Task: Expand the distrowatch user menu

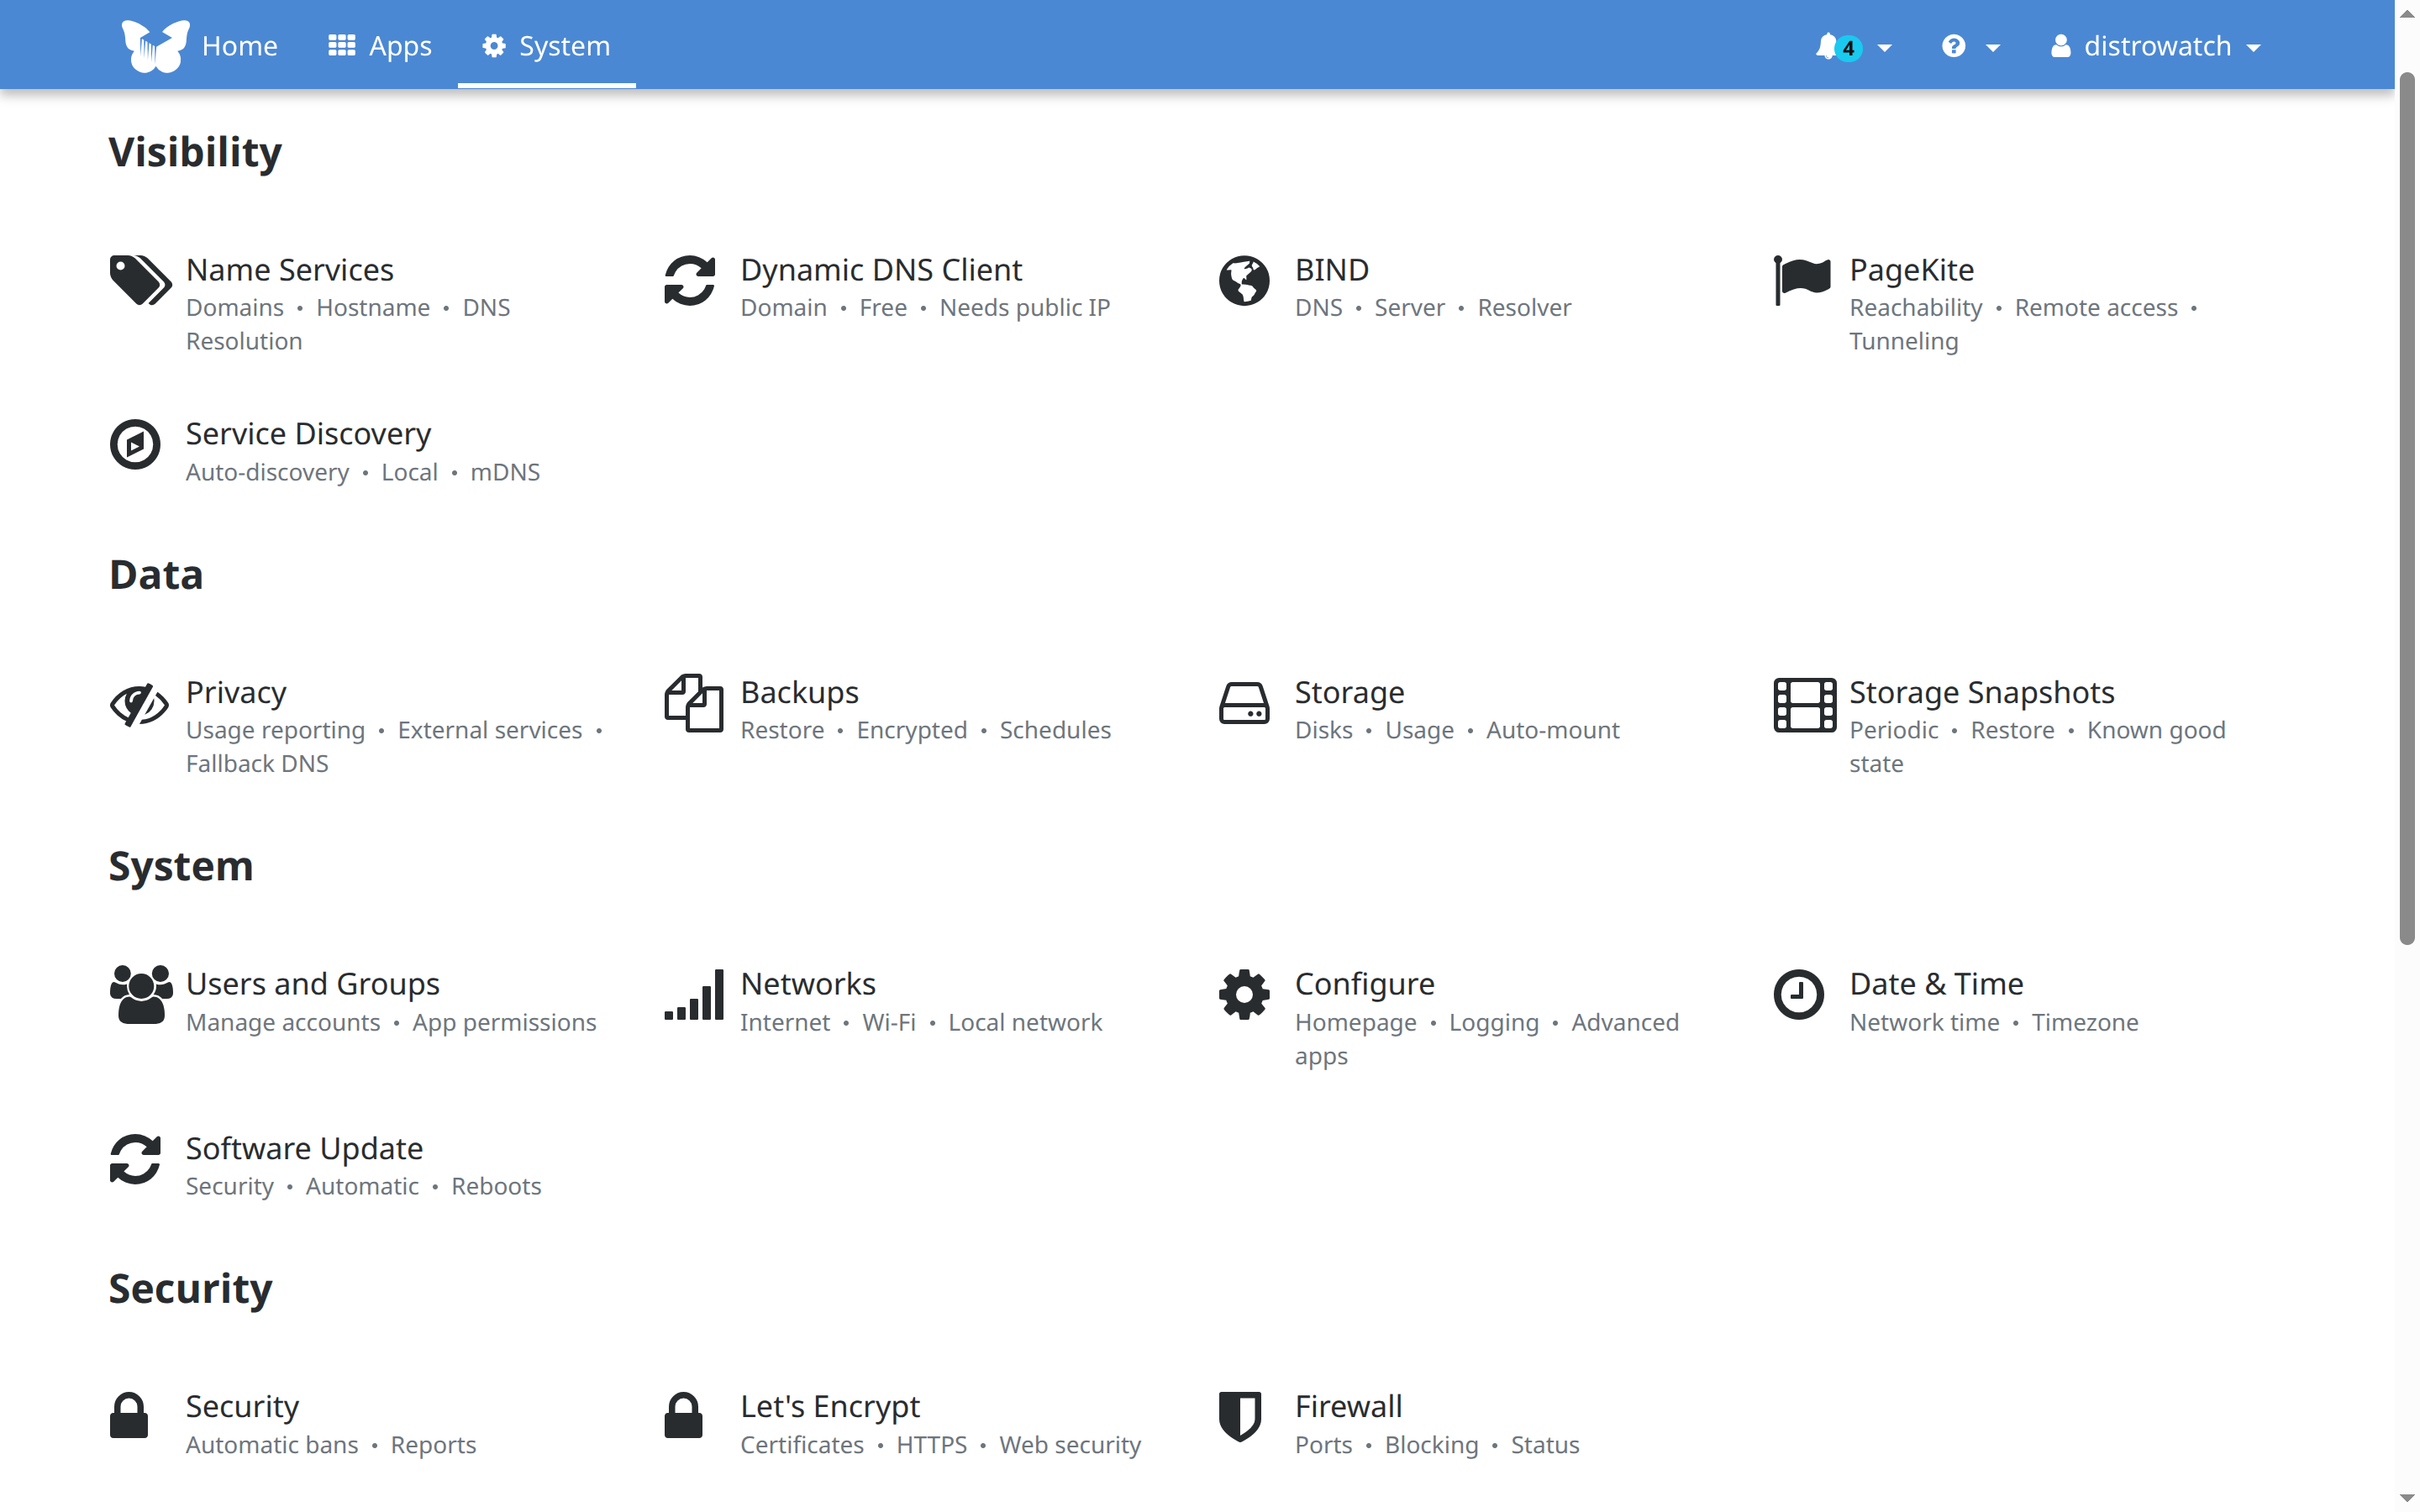Action: [x=2155, y=46]
